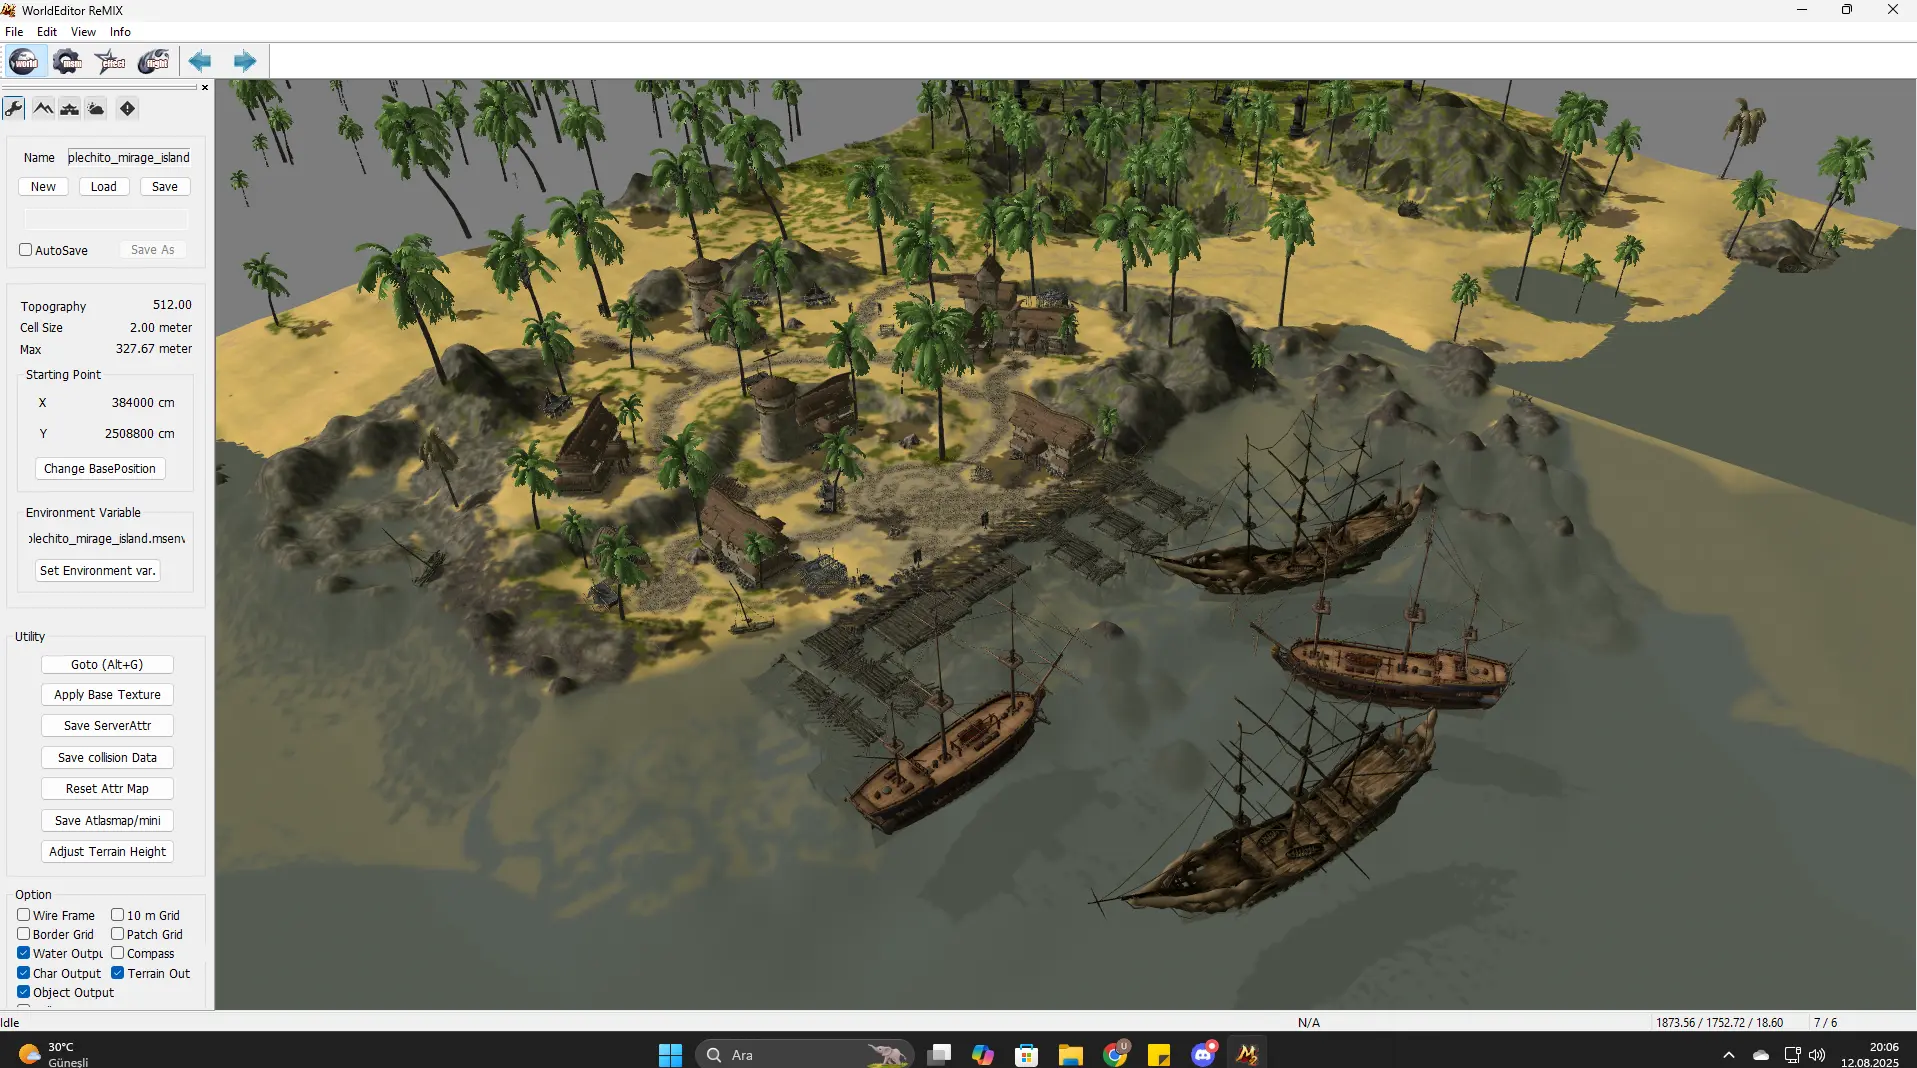
Task: Open the Effect editor mode icon
Action: pos(110,61)
